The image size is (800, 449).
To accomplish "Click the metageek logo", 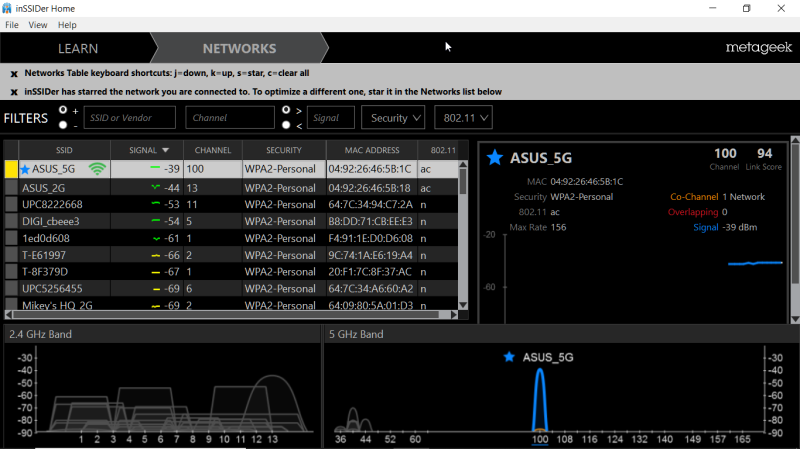I will coord(759,48).
